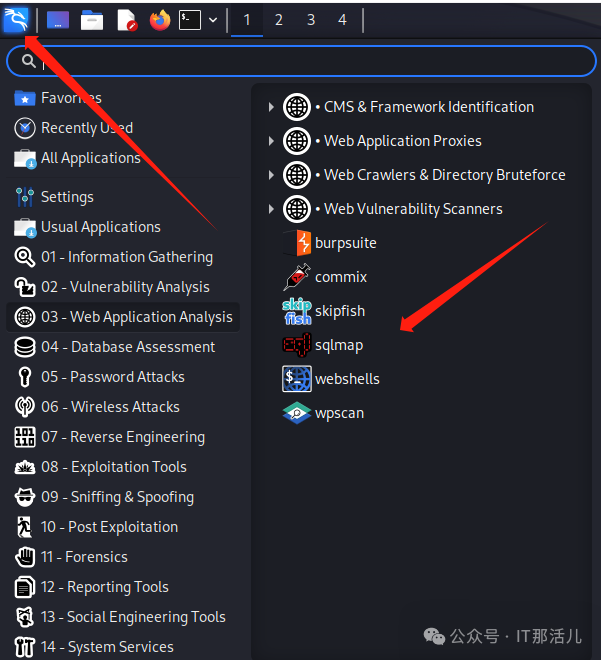The width and height of the screenshot is (601, 660).
Task: Launch the text editor panel icon
Action: tap(127, 20)
